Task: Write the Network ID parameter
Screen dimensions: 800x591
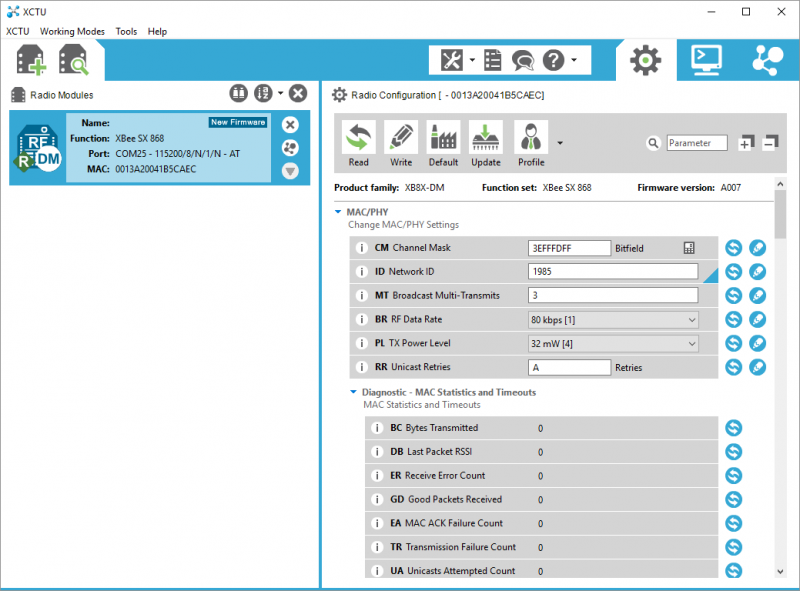Action: [758, 272]
